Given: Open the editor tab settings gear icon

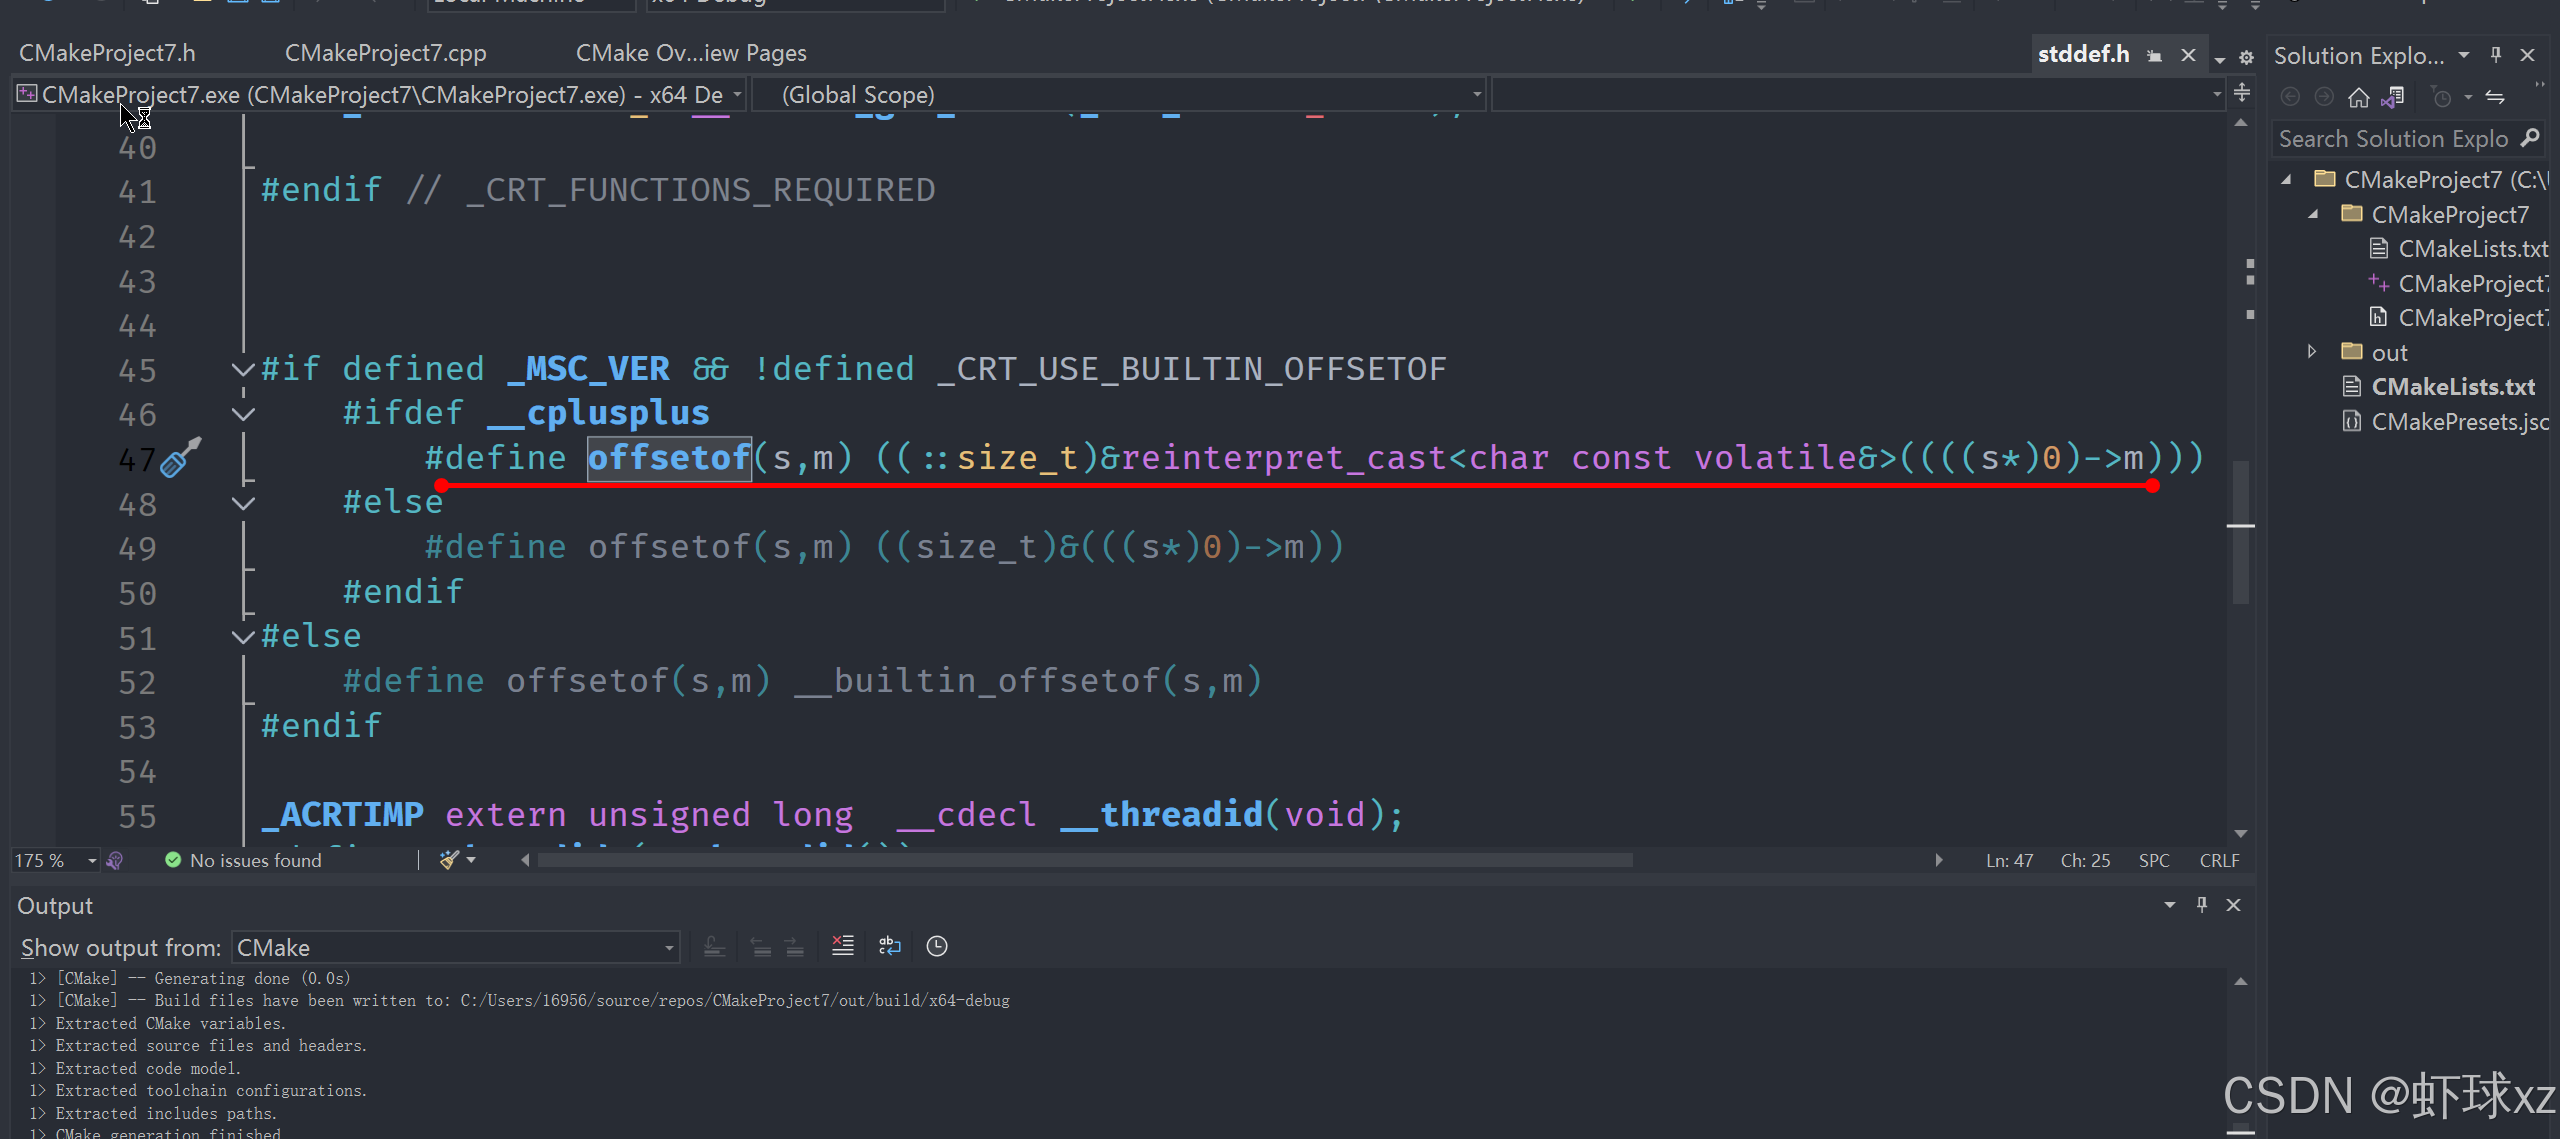Looking at the screenshot, I should (x=2246, y=57).
